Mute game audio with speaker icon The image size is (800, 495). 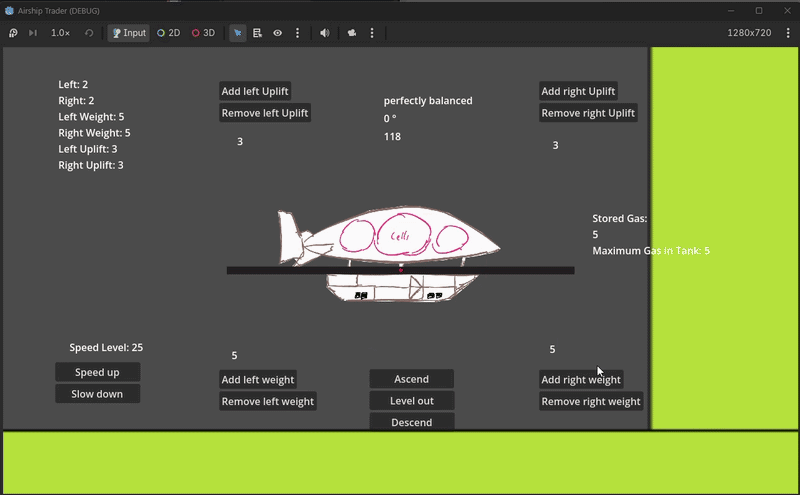pyautogui.click(x=324, y=33)
